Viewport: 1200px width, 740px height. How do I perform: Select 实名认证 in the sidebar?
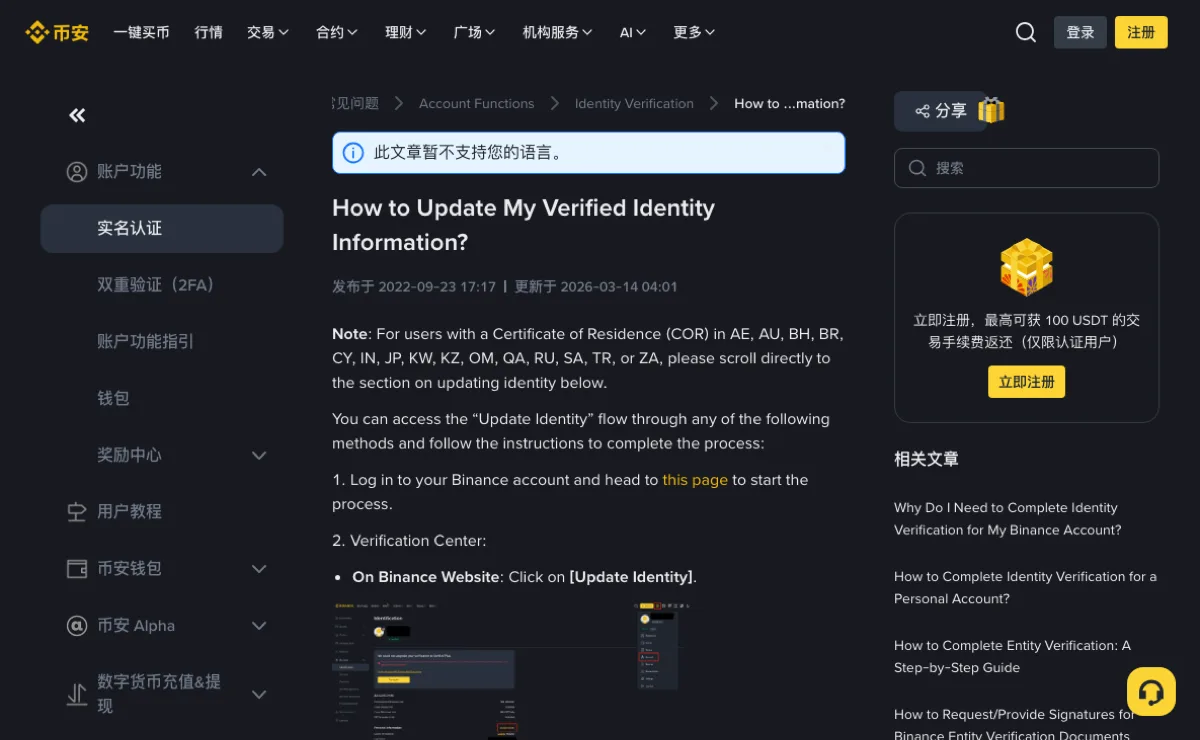coord(162,229)
